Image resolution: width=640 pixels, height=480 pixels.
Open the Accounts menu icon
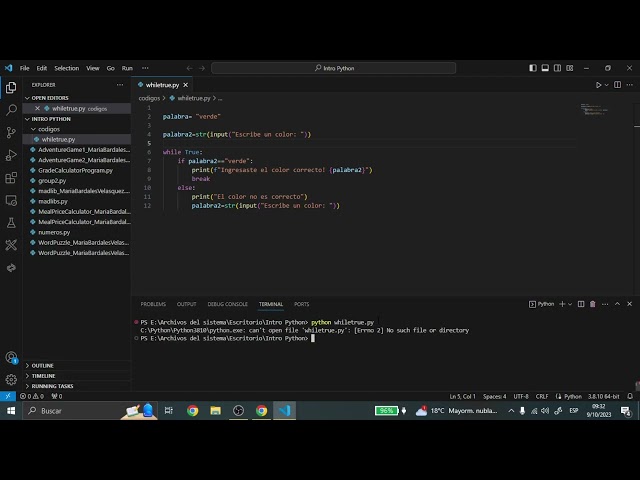tap(11, 358)
